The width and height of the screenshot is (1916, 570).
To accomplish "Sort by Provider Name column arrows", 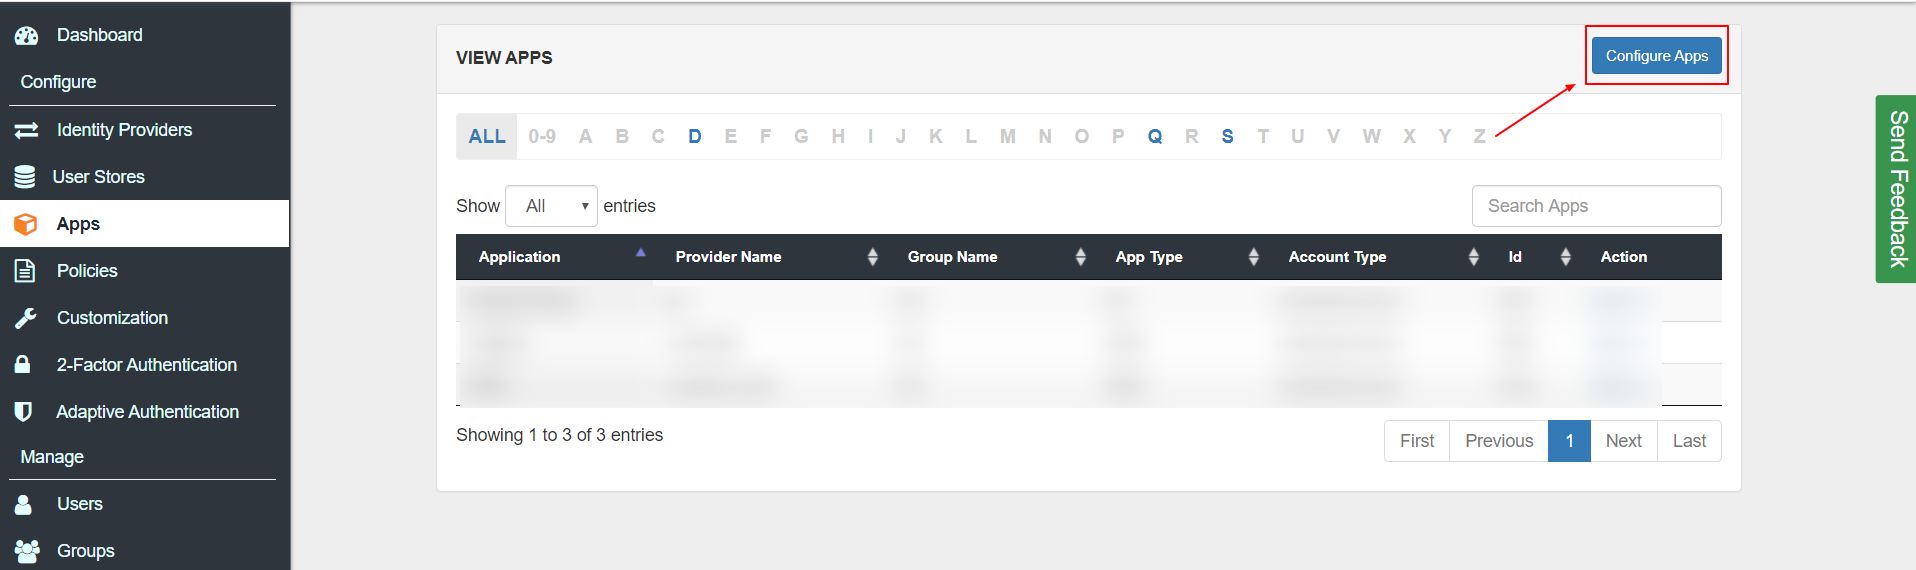I will click(873, 257).
